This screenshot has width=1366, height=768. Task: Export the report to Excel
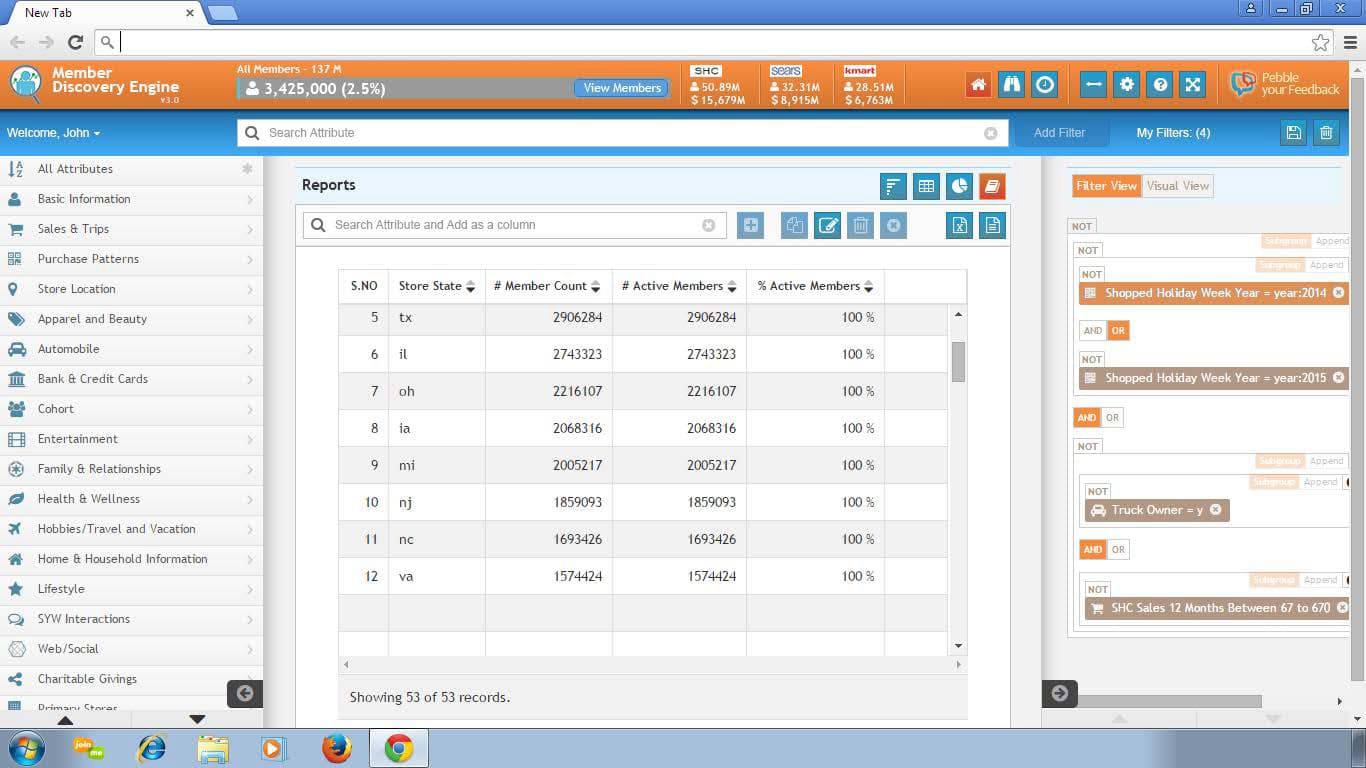pyautogui.click(x=959, y=226)
